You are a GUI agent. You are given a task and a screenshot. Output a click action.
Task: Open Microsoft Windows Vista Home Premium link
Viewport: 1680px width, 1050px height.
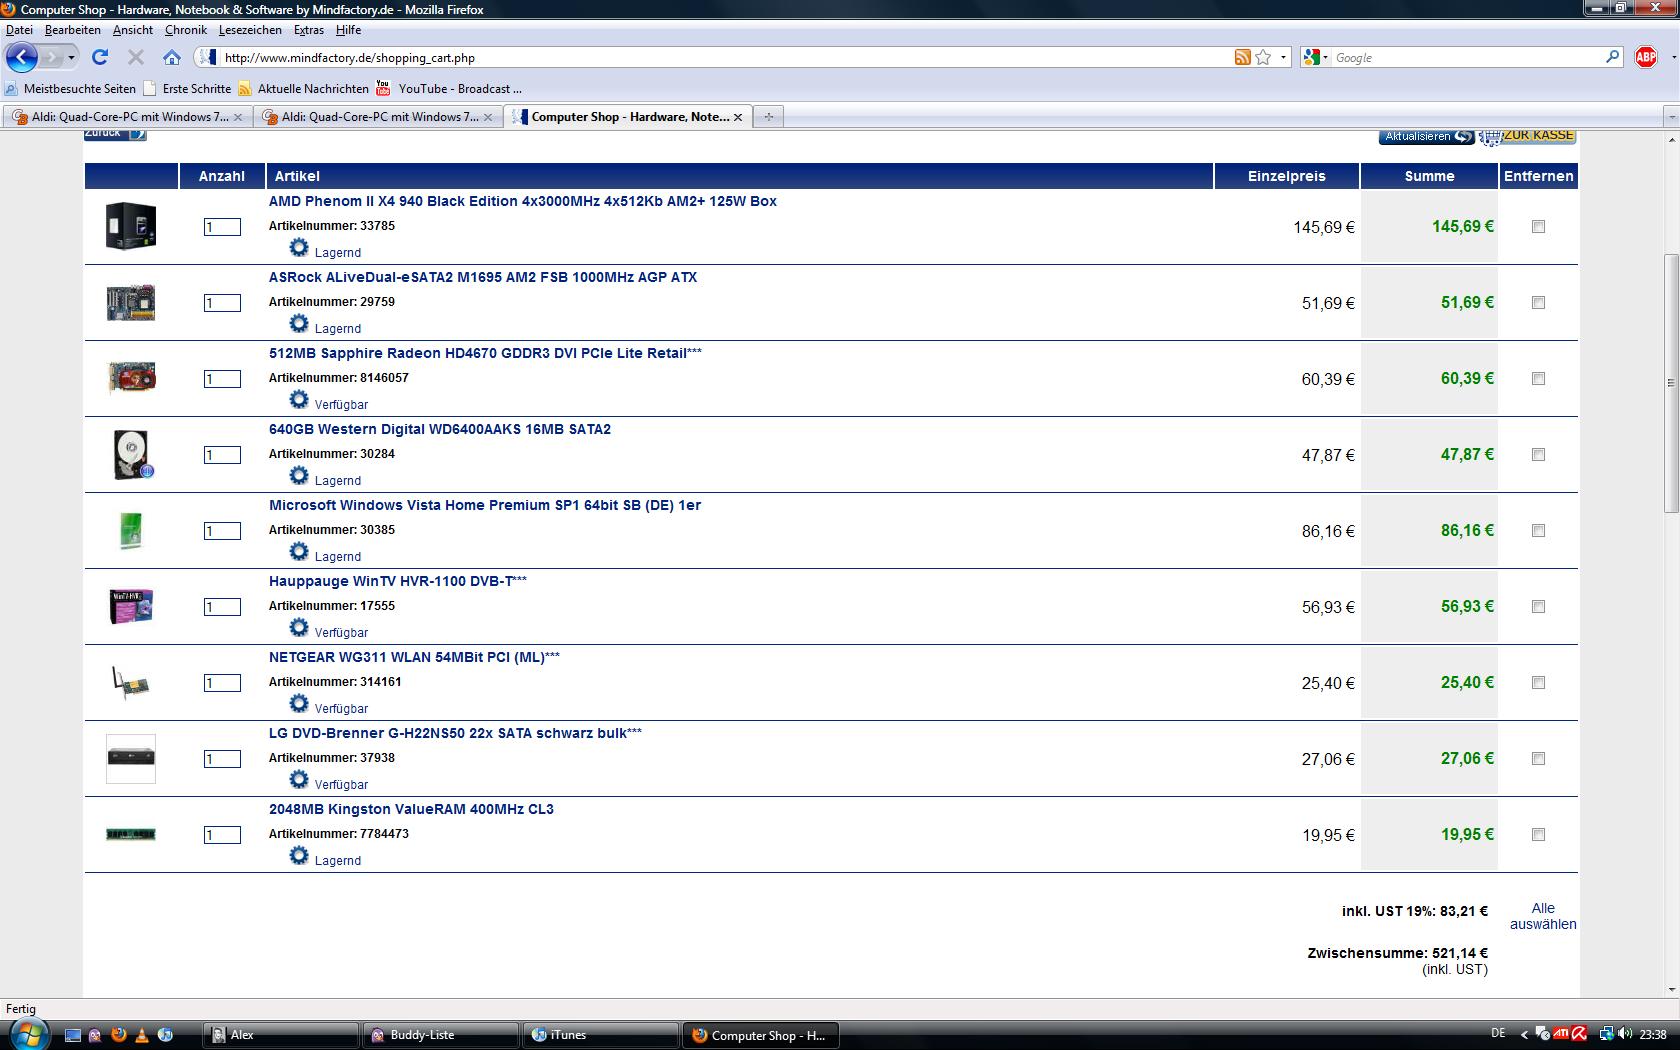click(x=484, y=505)
